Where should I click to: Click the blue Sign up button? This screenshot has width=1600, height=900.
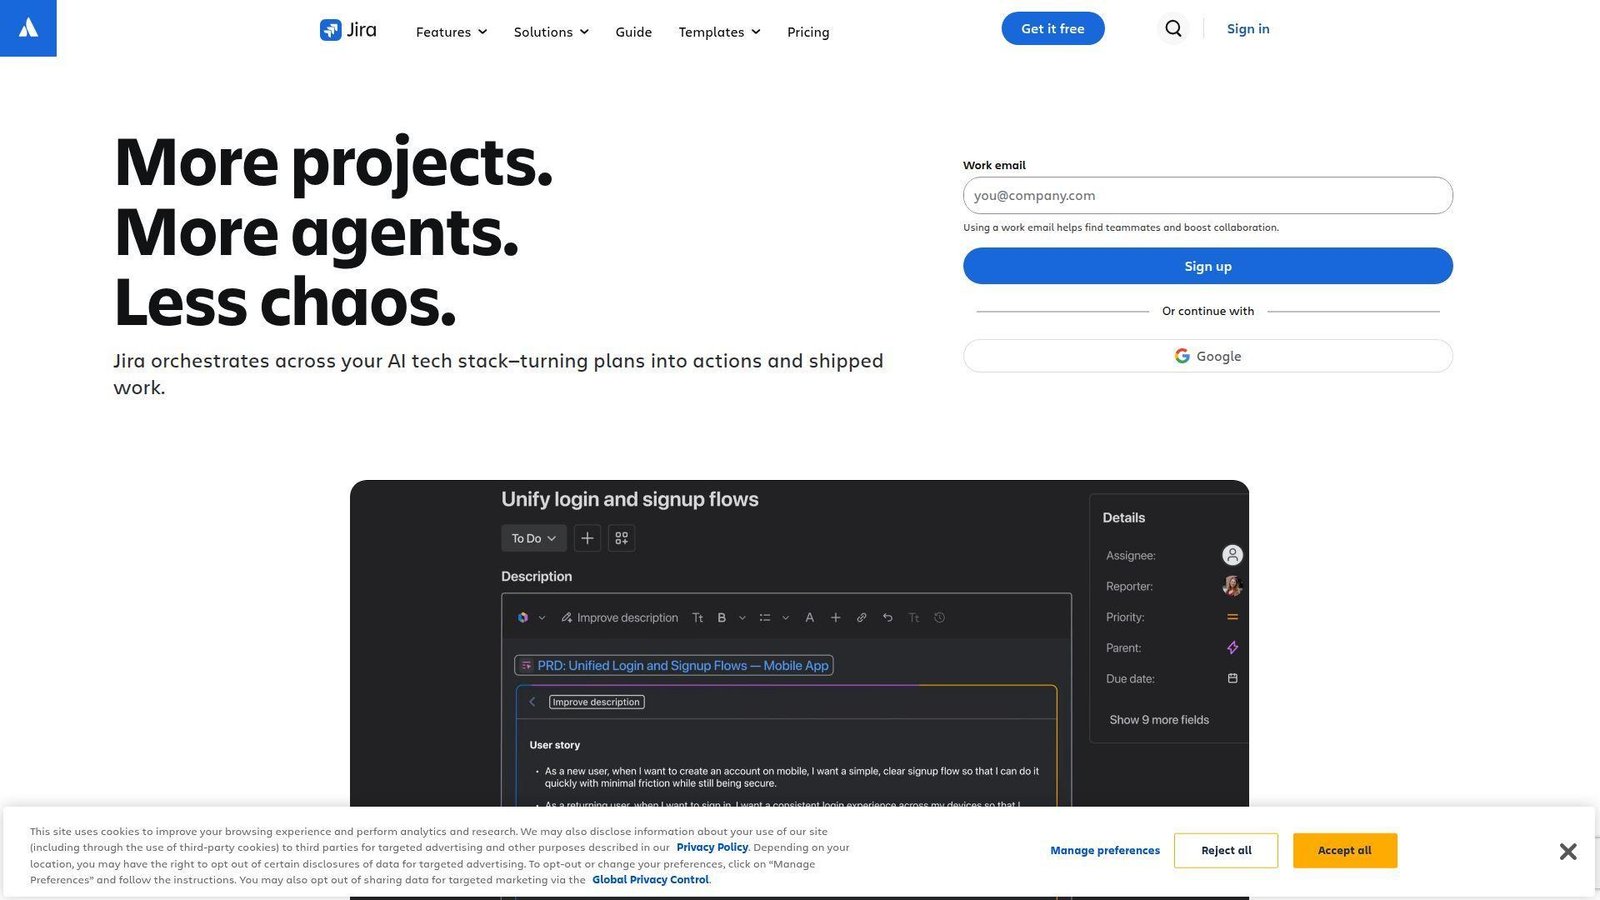click(x=1208, y=266)
